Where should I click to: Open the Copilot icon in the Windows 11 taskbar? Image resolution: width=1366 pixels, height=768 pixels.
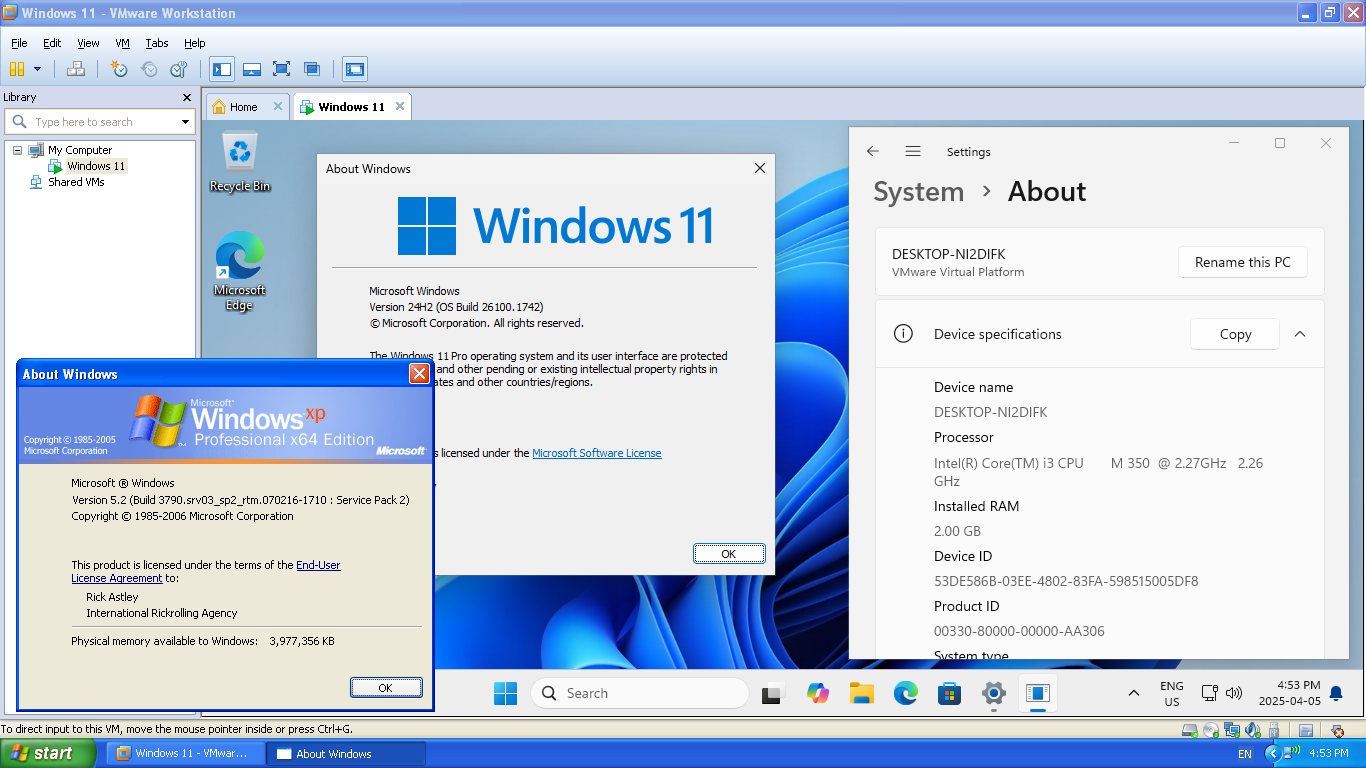pyautogui.click(x=818, y=693)
